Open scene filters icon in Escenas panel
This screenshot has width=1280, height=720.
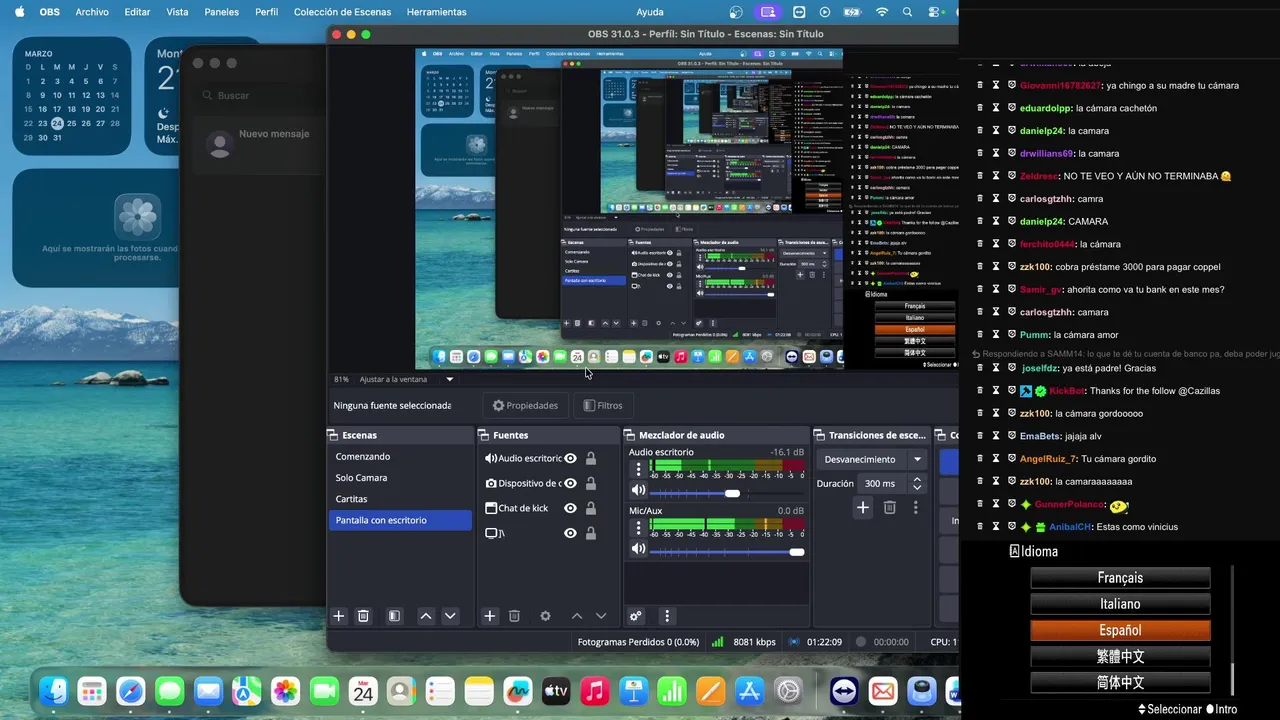click(394, 616)
